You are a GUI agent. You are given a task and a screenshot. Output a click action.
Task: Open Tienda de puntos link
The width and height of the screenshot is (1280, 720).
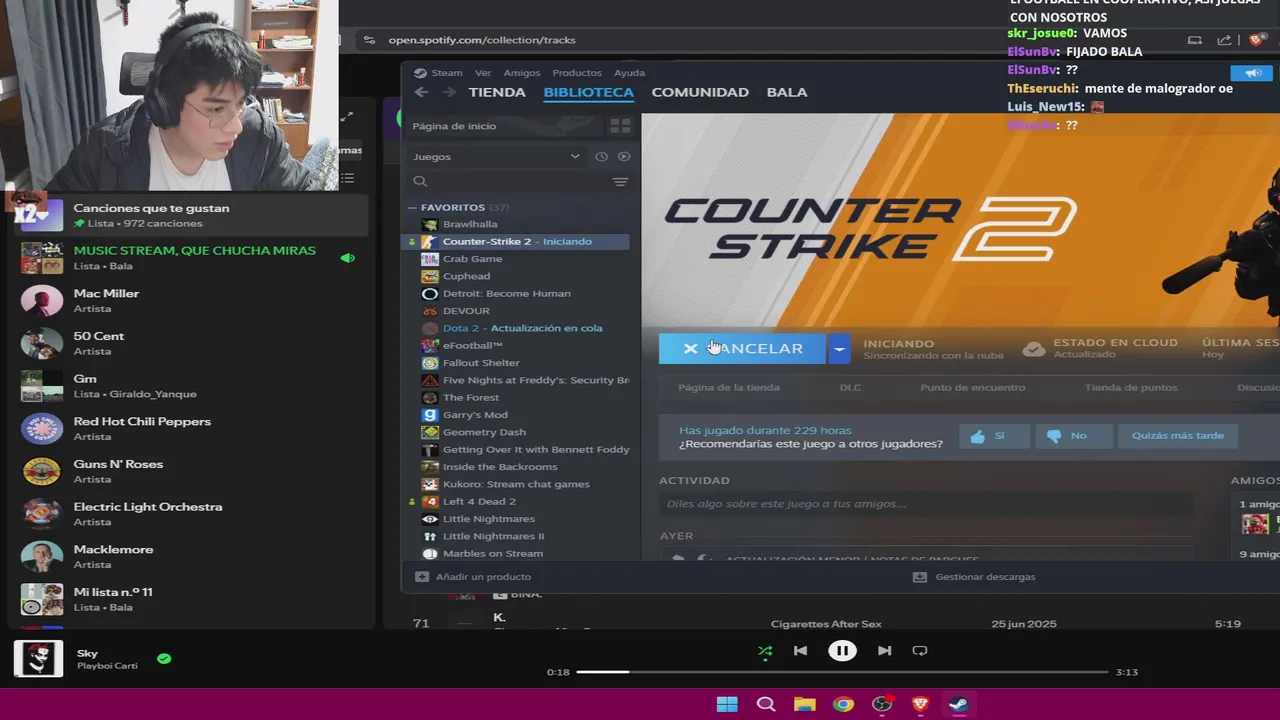tap(1131, 388)
